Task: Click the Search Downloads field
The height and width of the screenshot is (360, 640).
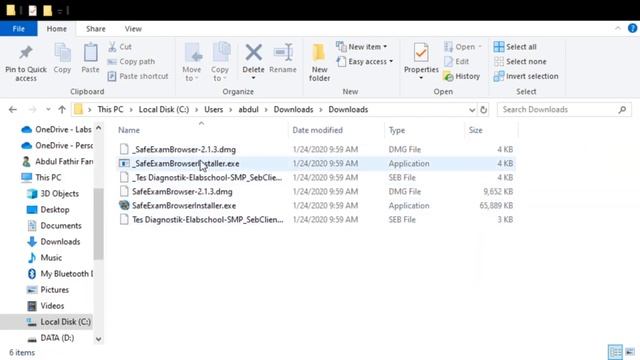Action: 564,109
